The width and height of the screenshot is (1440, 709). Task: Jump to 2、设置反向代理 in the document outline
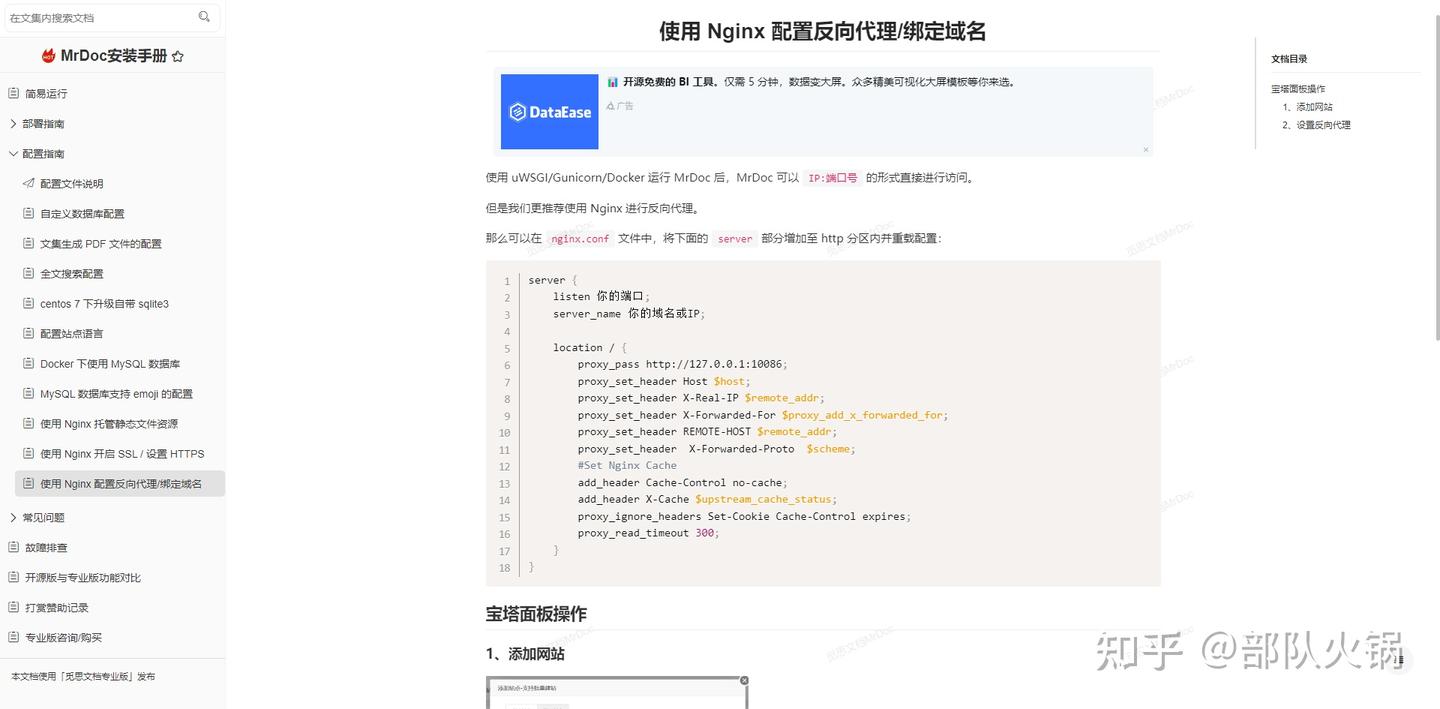pos(1316,125)
